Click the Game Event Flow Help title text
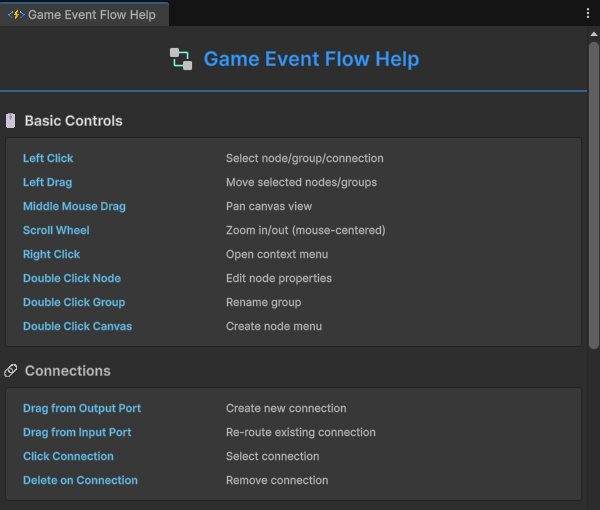 tap(311, 59)
